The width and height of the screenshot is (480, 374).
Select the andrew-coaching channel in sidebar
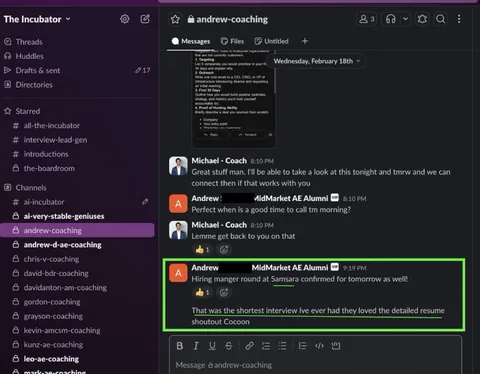point(77,230)
